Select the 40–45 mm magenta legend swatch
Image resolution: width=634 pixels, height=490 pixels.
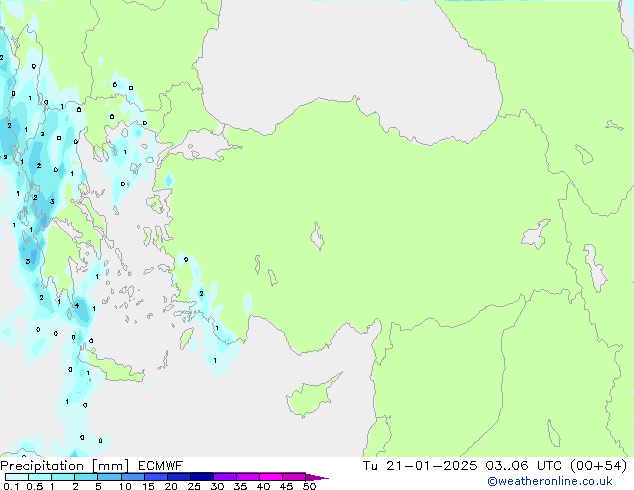click(271, 477)
